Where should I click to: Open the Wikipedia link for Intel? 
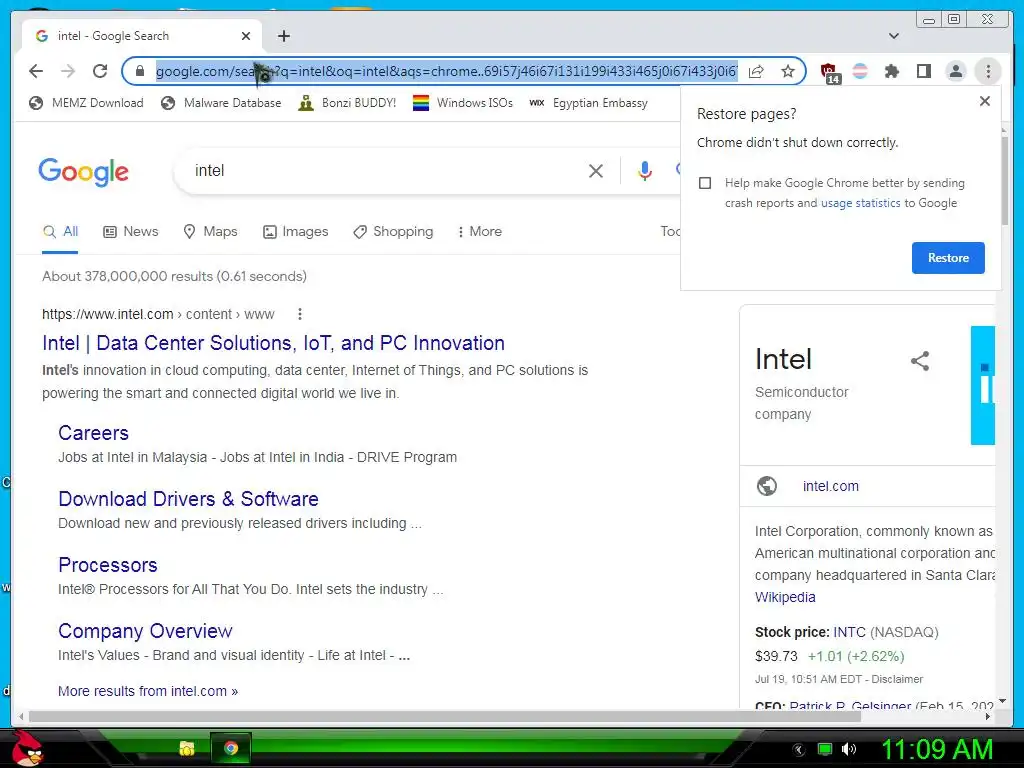tap(785, 597)
